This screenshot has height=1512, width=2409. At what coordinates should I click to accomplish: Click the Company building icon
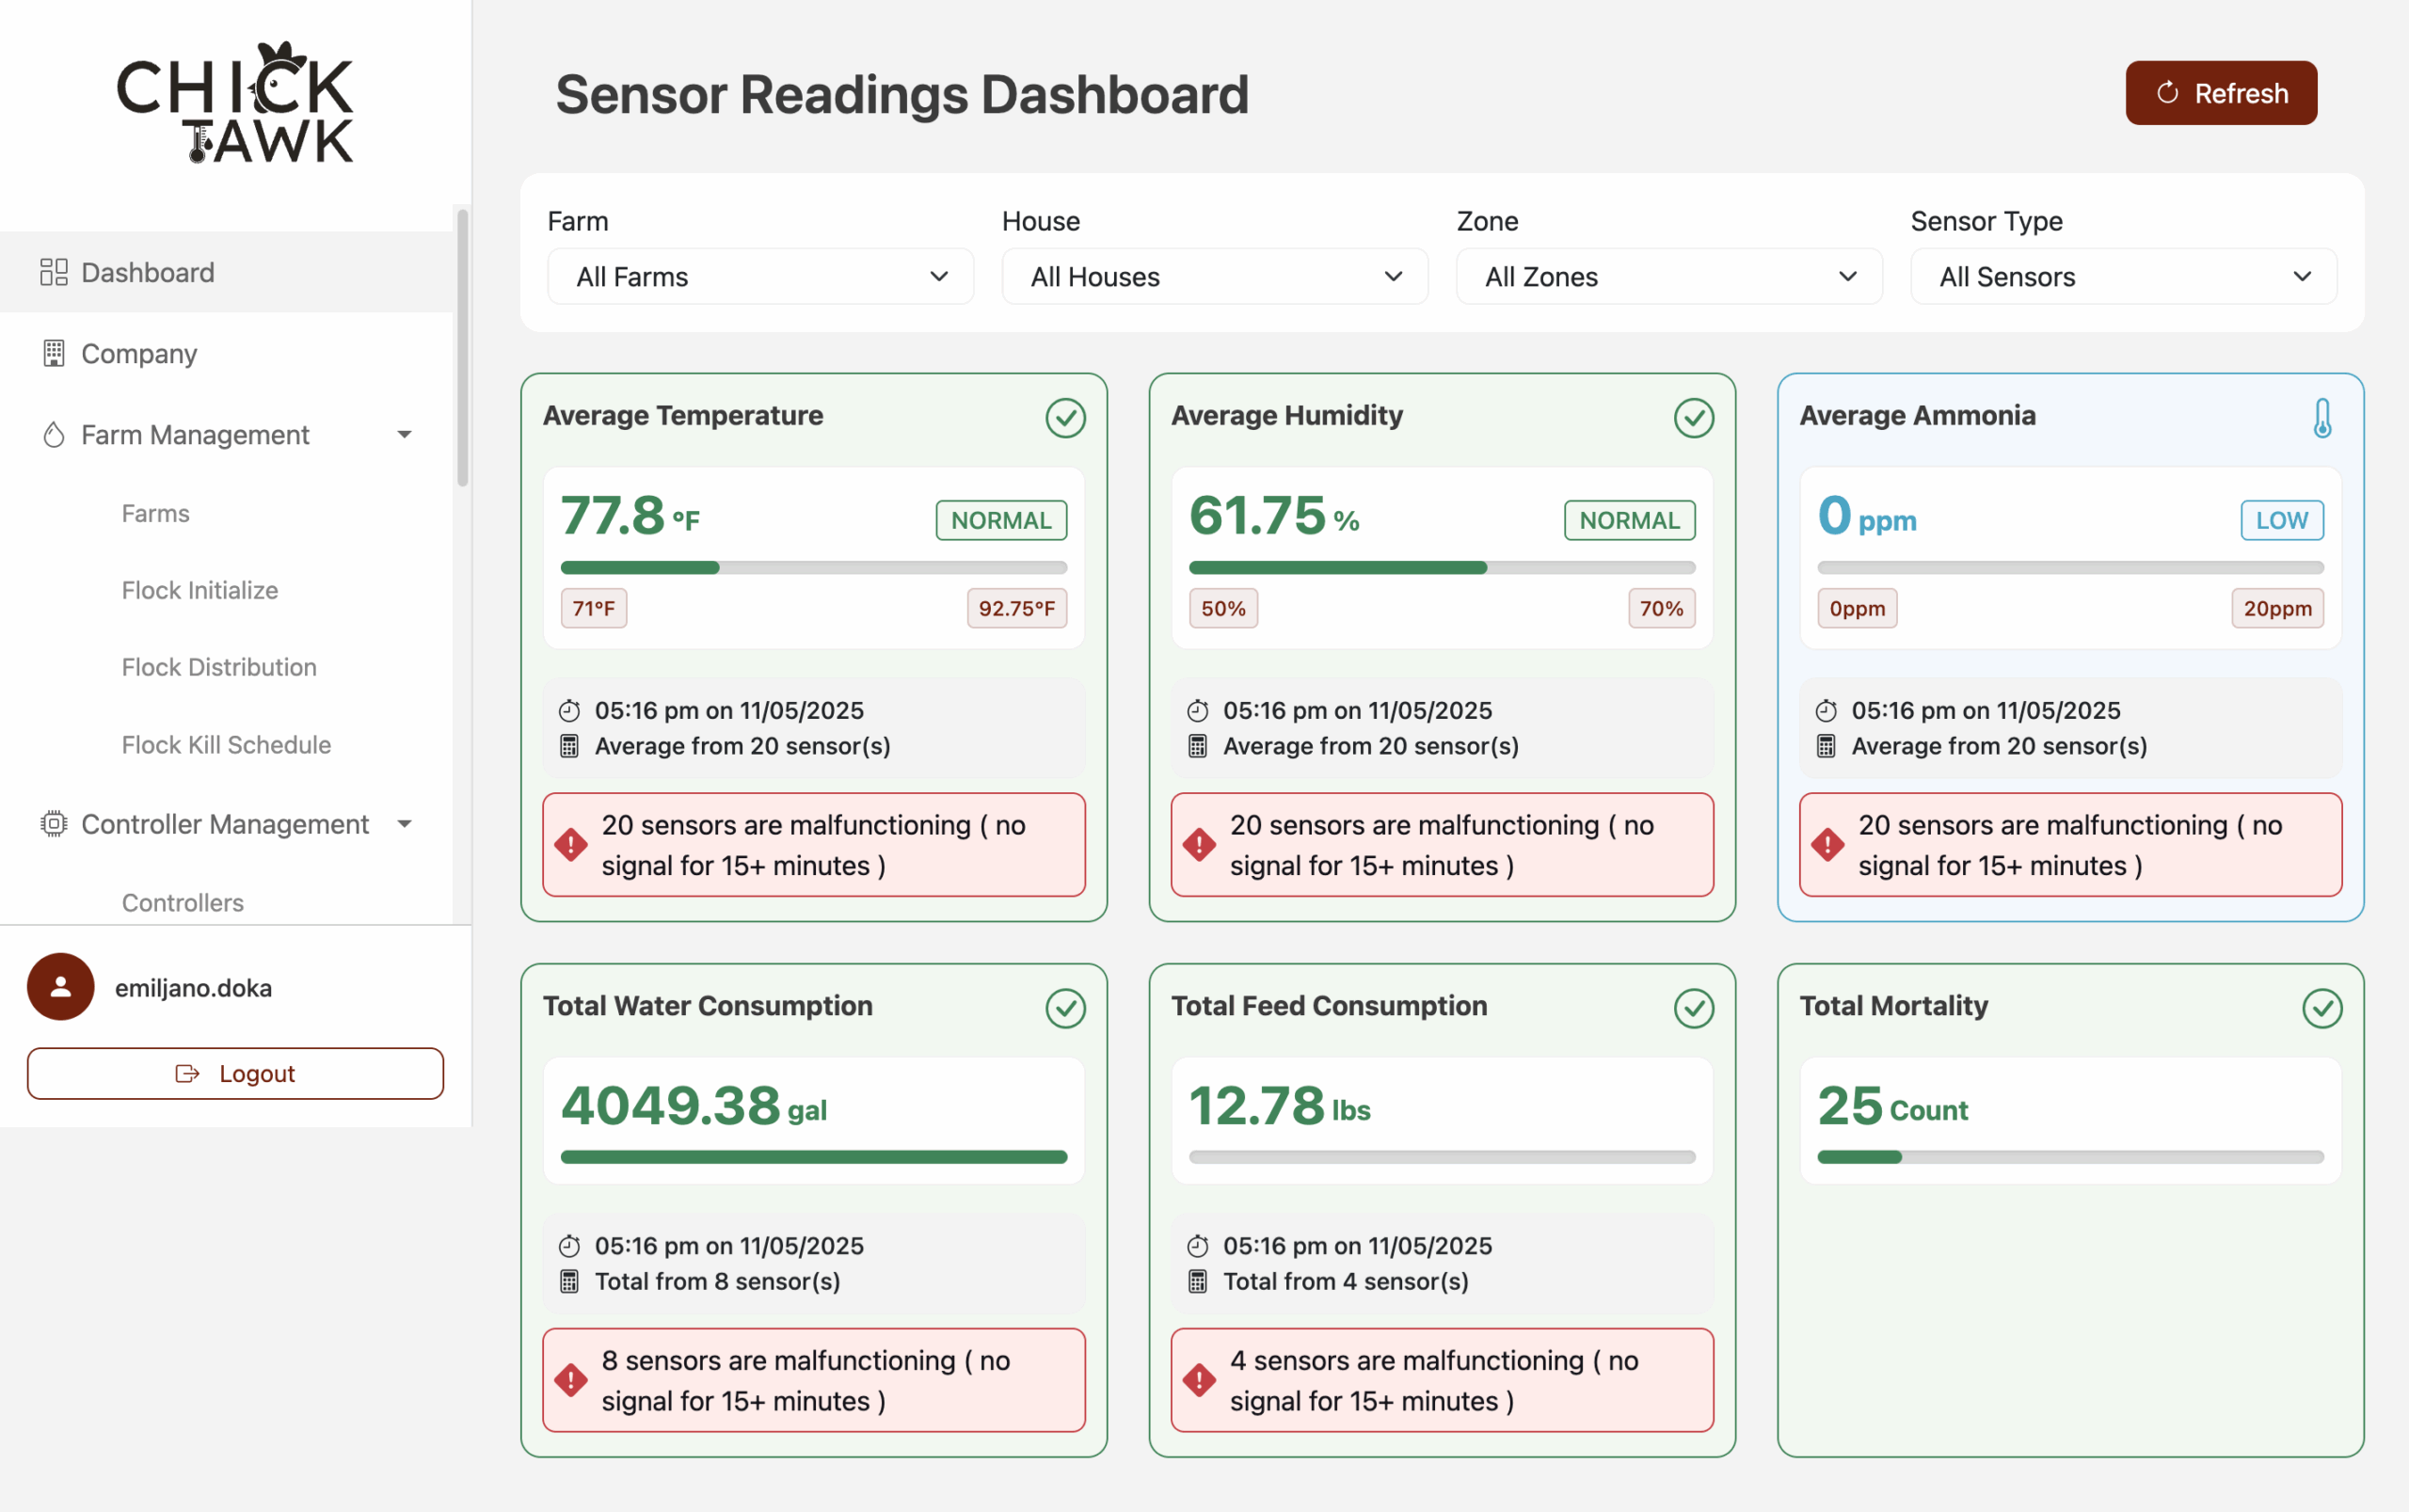click(x=53, y=353)
